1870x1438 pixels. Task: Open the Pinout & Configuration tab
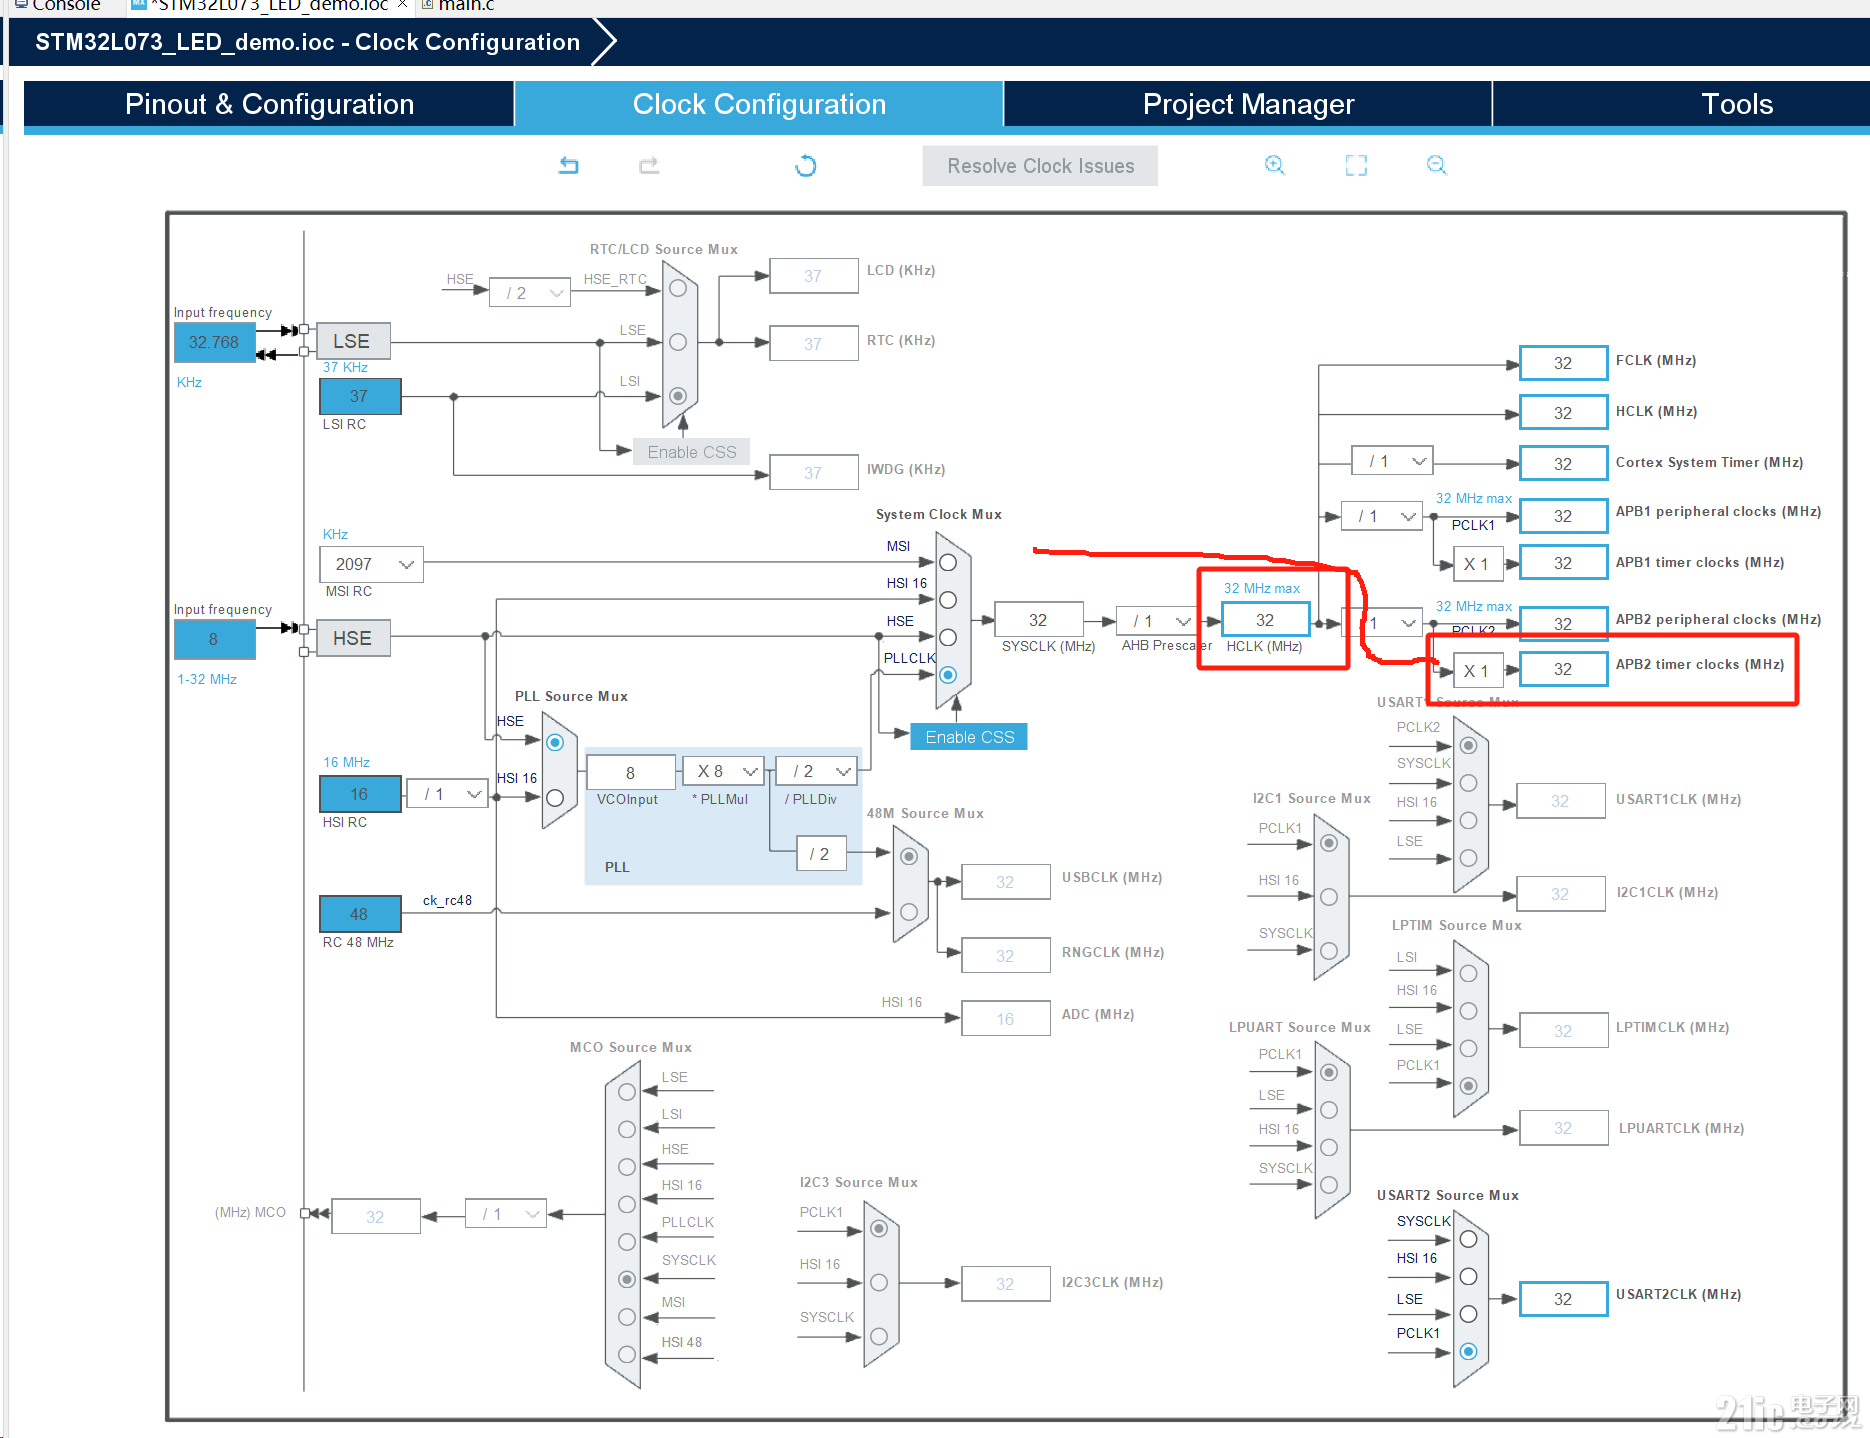tap(269, 104)
